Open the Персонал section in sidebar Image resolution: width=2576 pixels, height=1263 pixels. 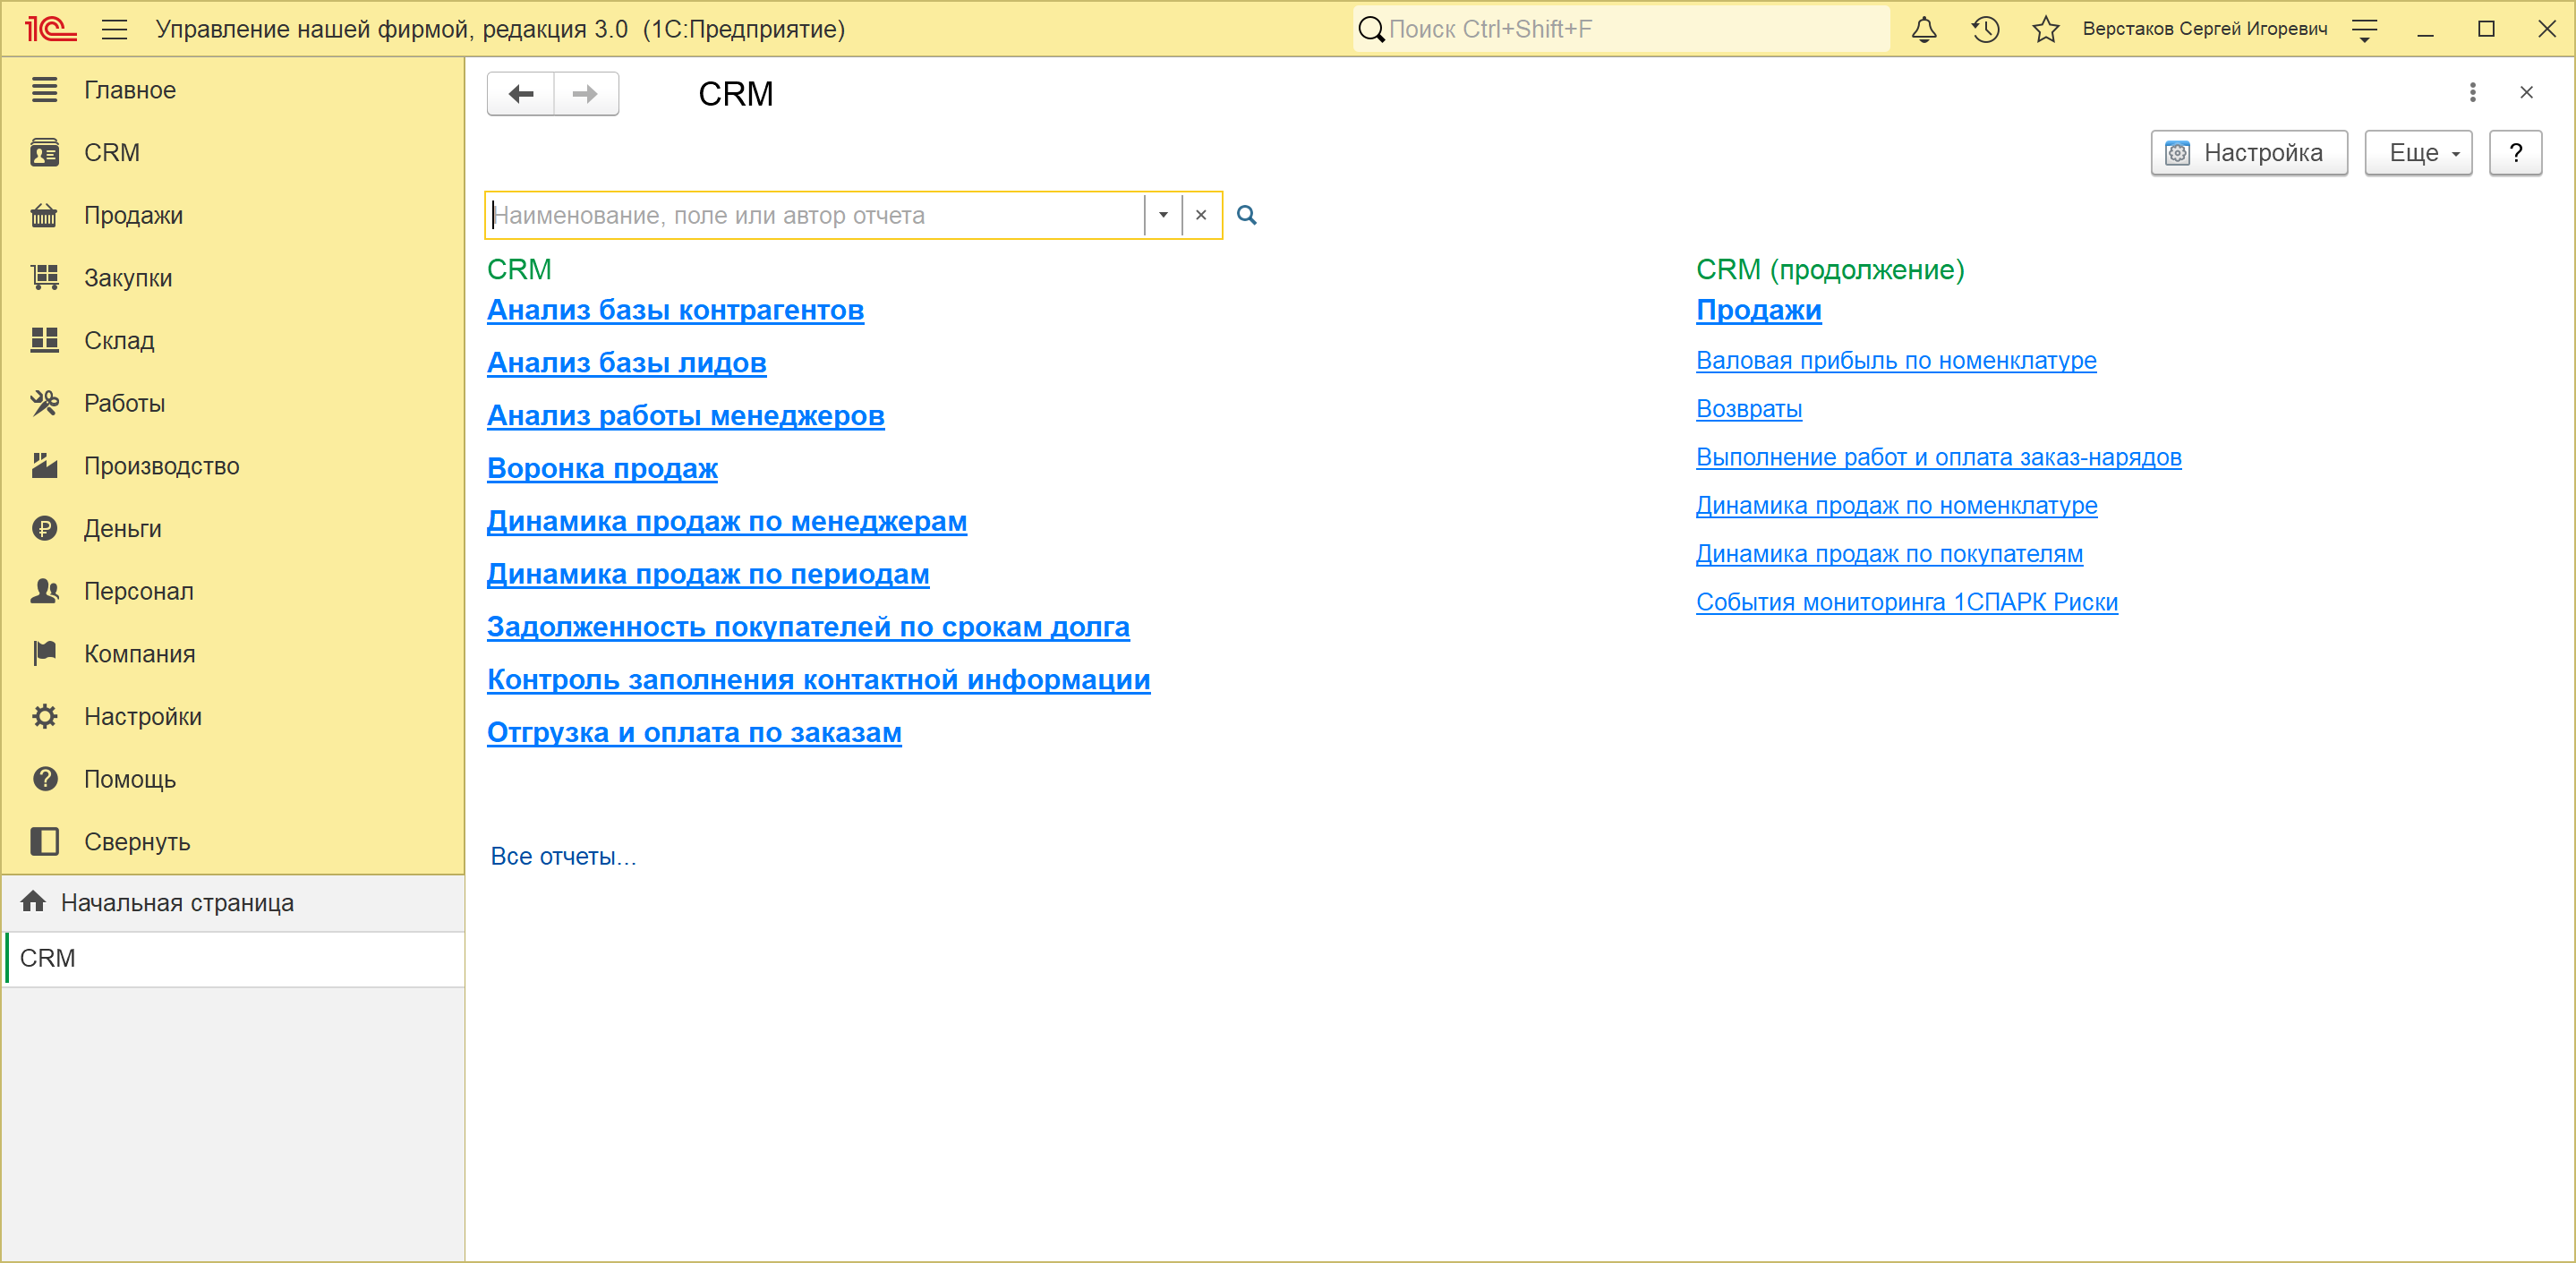[x=138, y=591]
